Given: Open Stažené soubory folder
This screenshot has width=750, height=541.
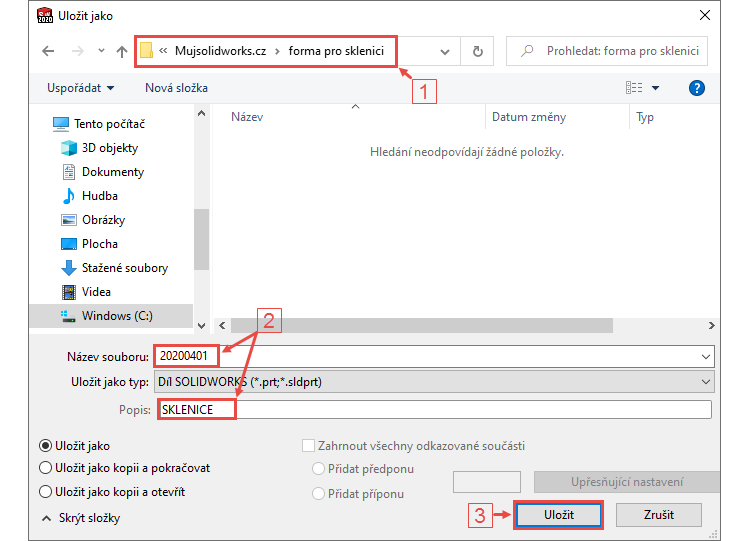Looking at the screenshot, I should point(125,267).
